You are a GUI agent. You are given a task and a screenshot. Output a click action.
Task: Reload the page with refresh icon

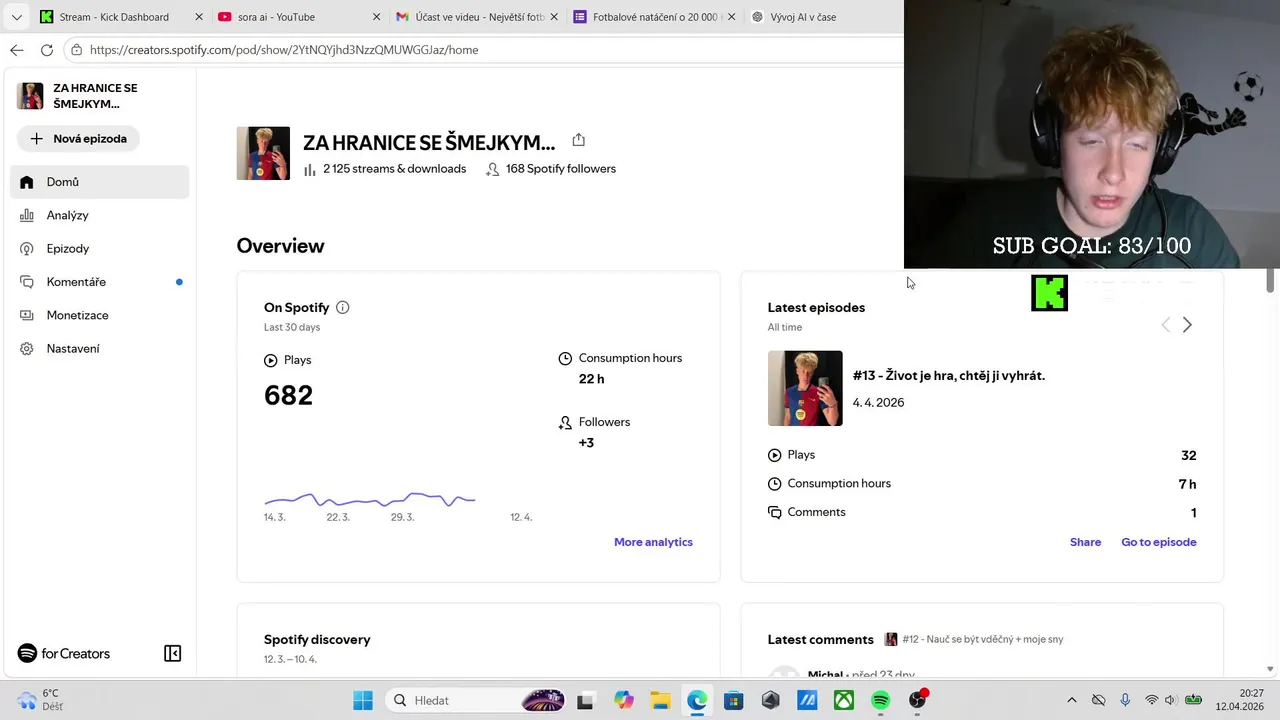tap(46, 50)
